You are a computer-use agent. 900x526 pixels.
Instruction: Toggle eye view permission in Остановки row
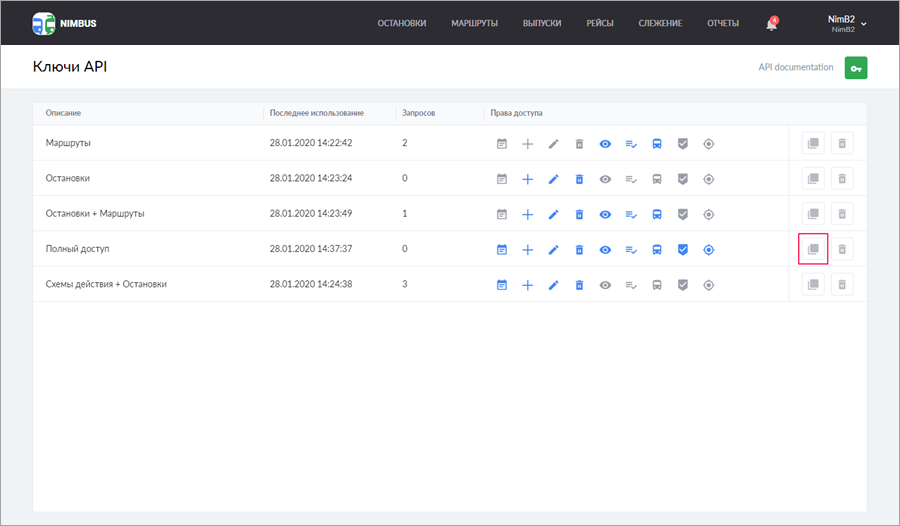(605, 179)
